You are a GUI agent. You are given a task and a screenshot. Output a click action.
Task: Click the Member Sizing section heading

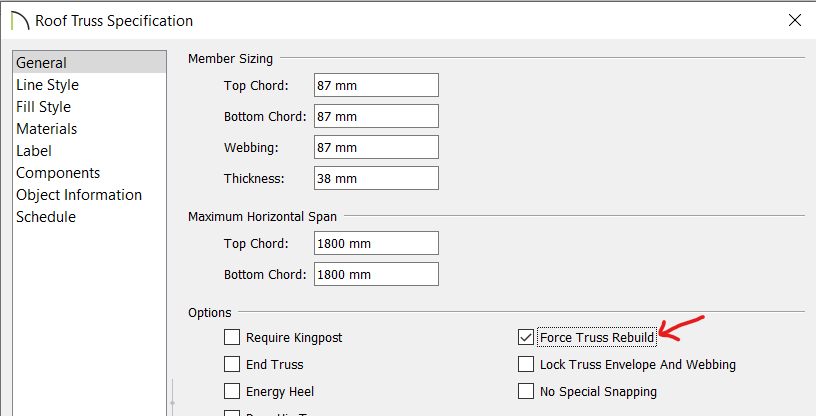[230, 58]
